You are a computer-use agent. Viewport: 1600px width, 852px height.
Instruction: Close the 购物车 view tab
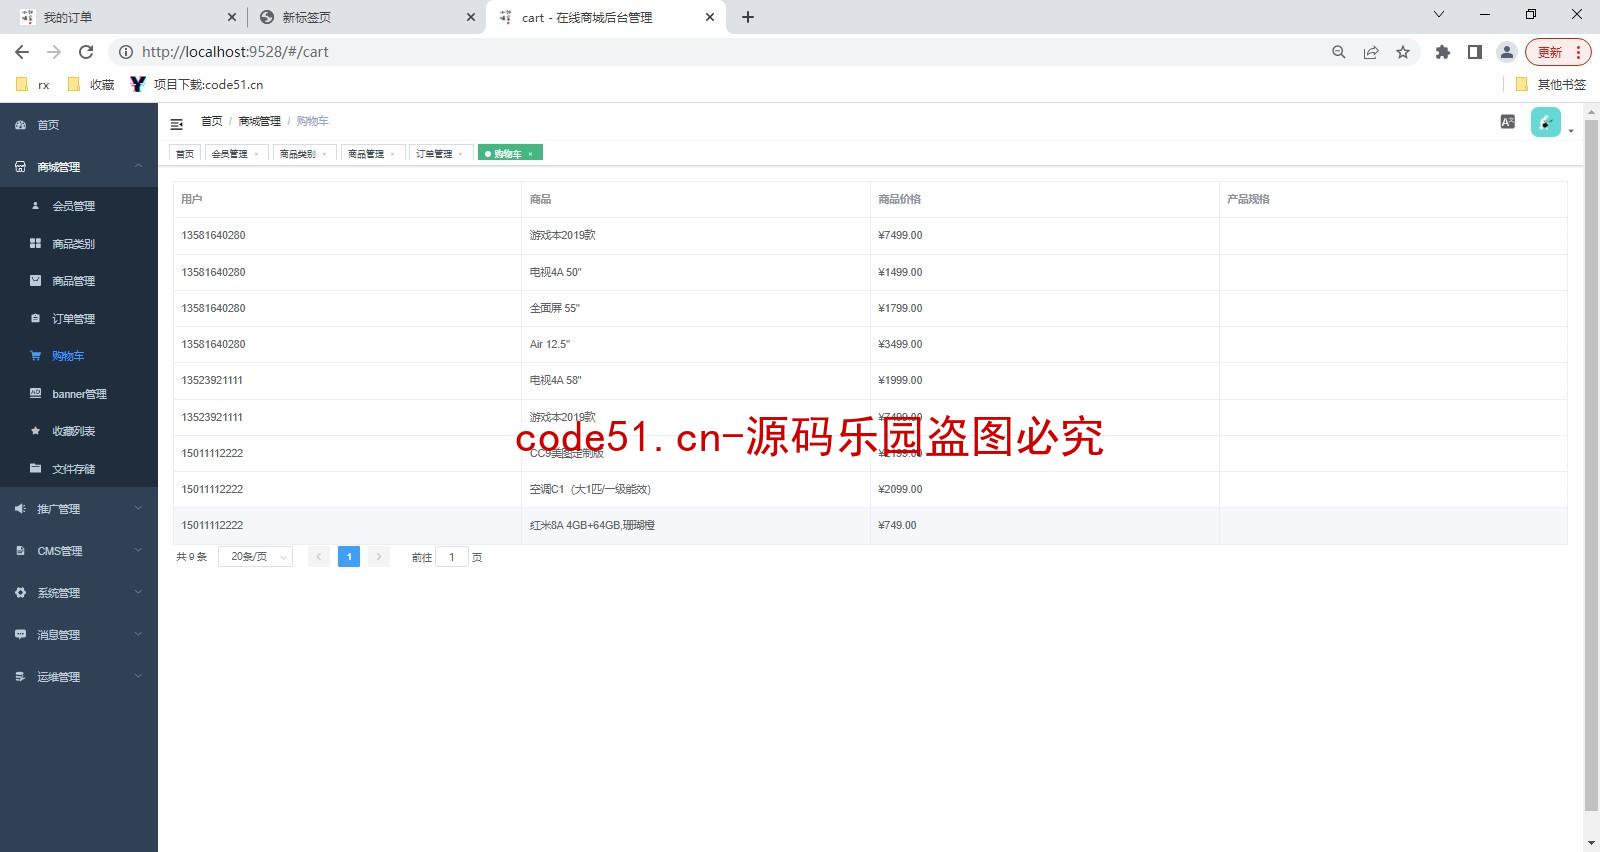click(530, 154)
